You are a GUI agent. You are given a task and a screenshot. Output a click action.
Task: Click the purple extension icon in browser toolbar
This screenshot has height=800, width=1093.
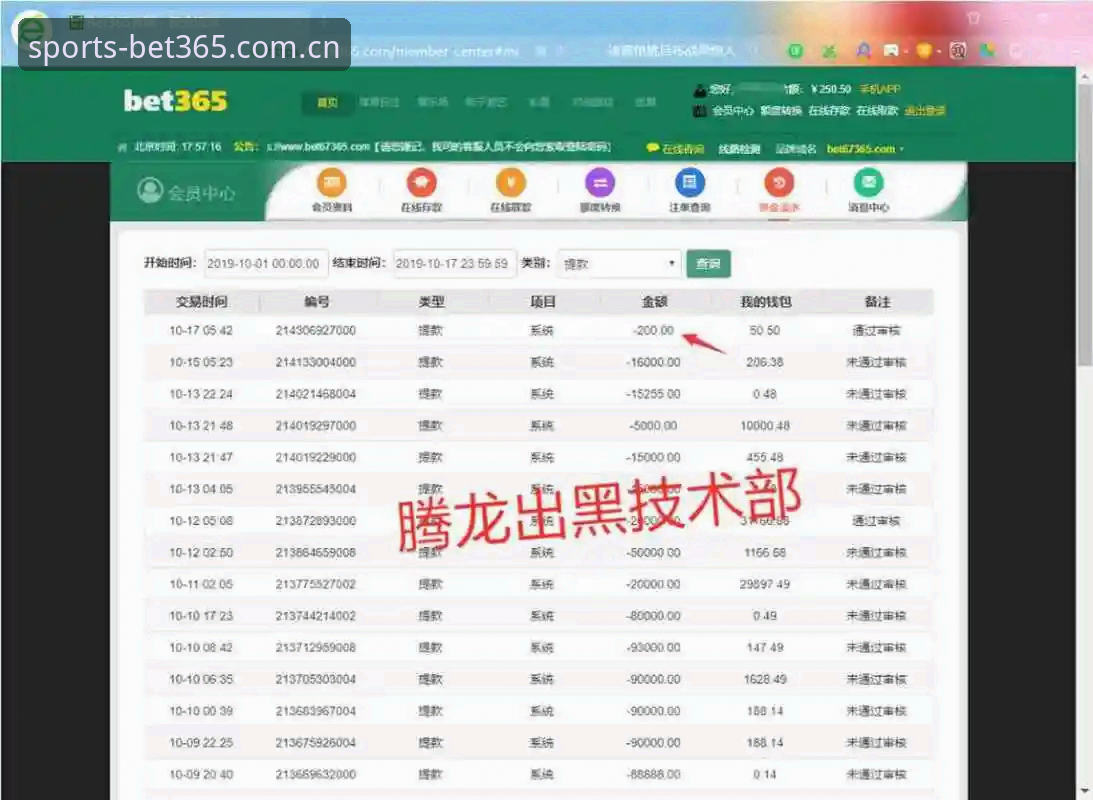pos(864,50)
